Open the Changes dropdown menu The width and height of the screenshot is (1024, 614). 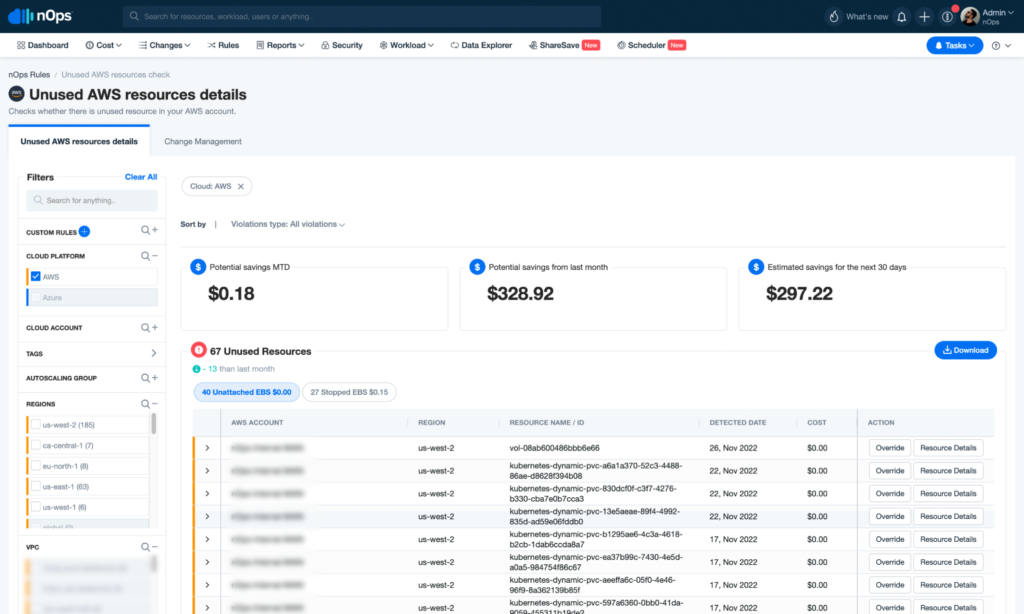tap(165, 46)
